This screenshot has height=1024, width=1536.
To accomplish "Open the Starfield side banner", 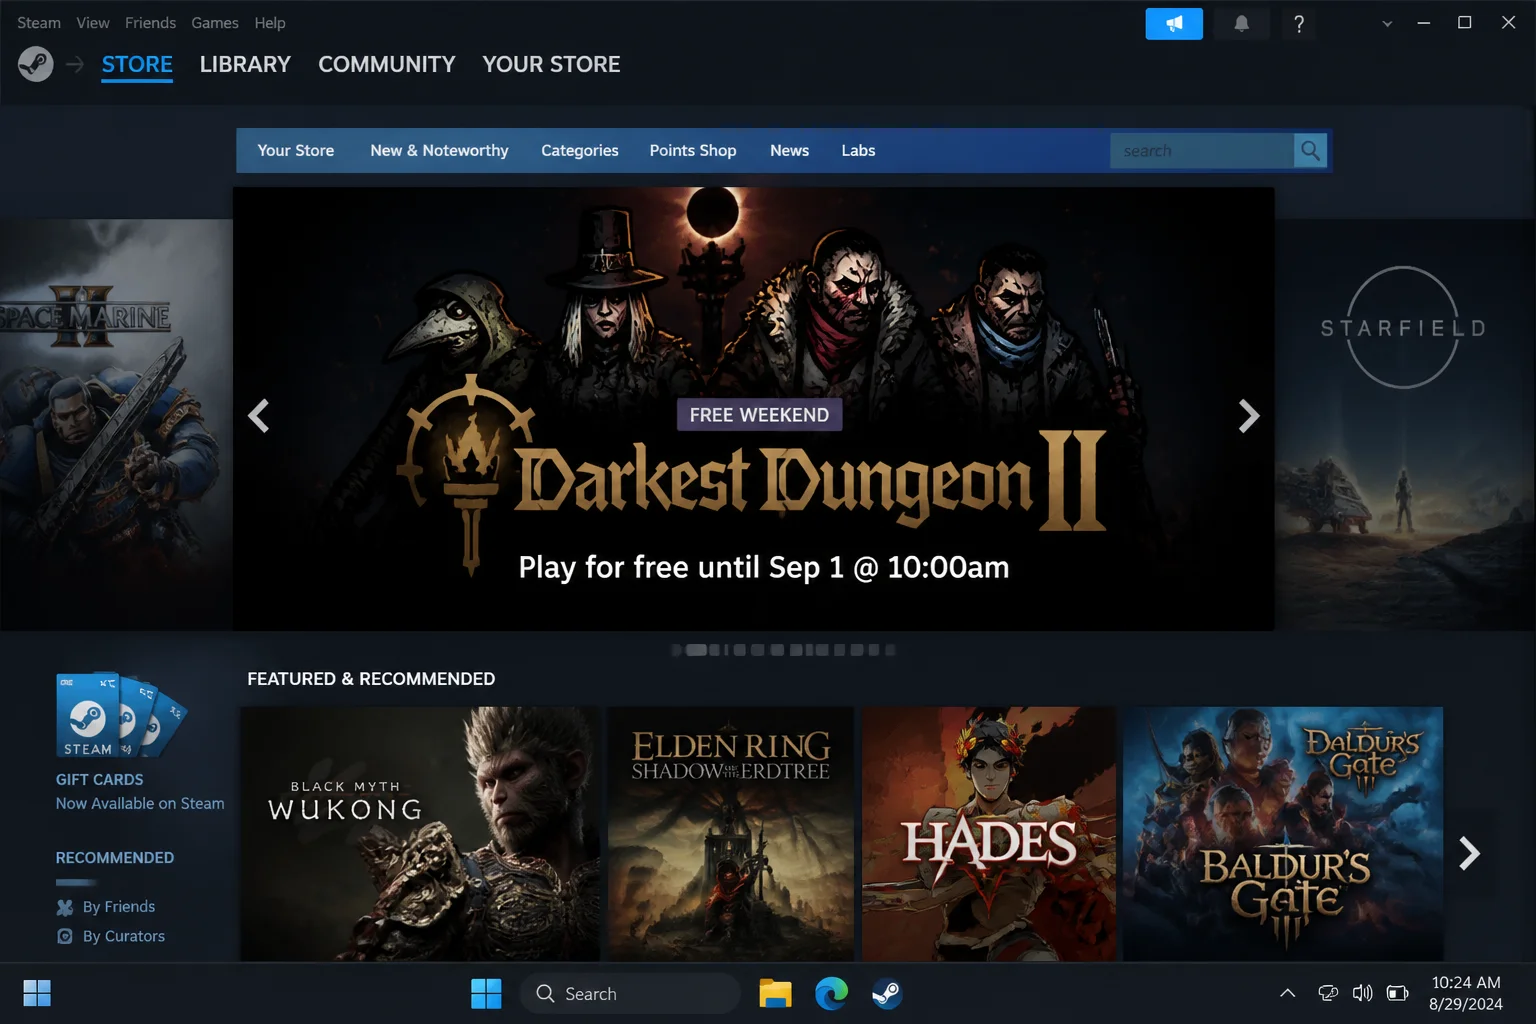I will pos(1405,424).
